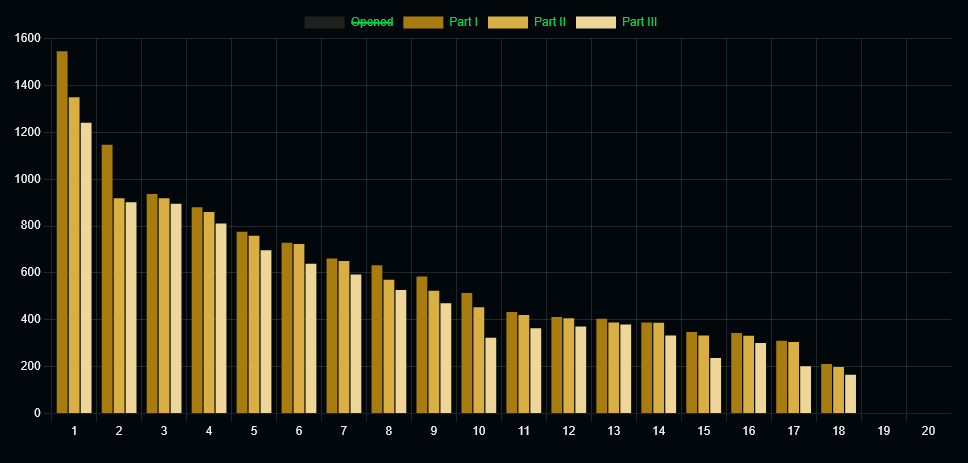968x463 pixels.
Task: Click the x-axis label 5
Action: coord(254,431)
